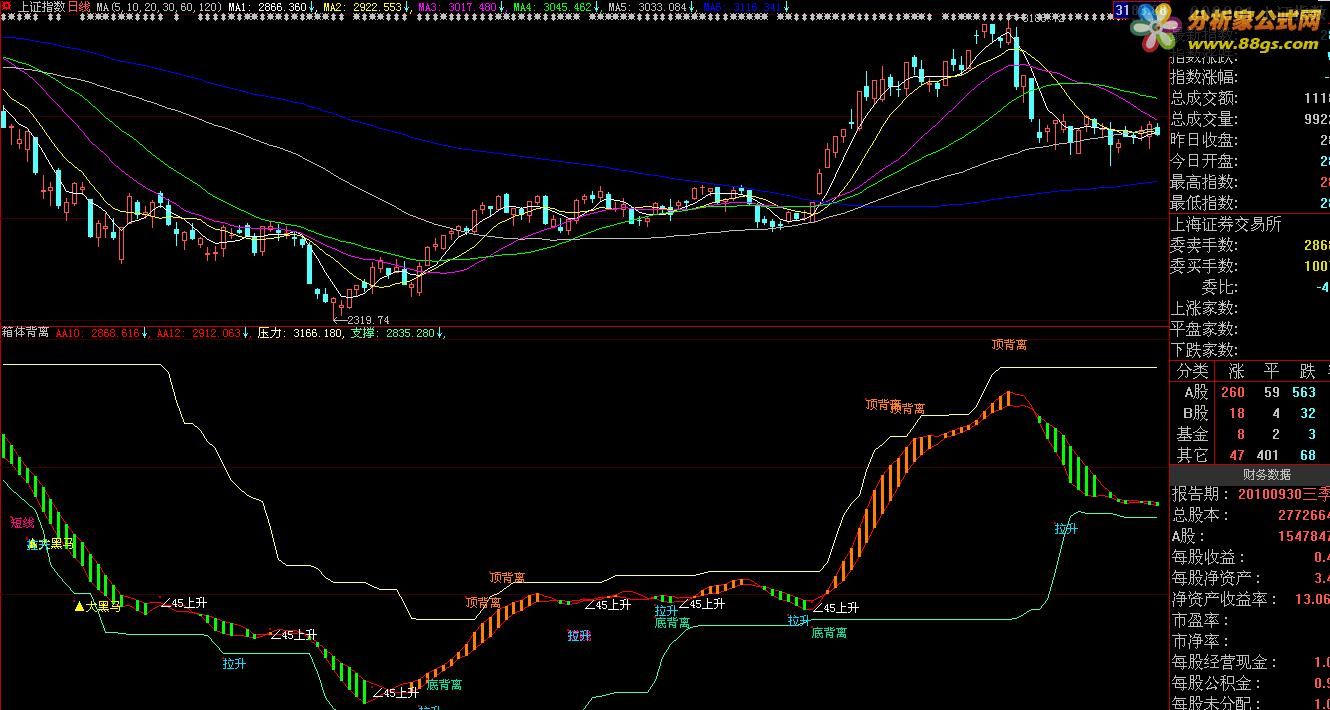1330x710 pixels.
Task: Click the AA12 value 2912.063
Action: [x=216, y=332]
